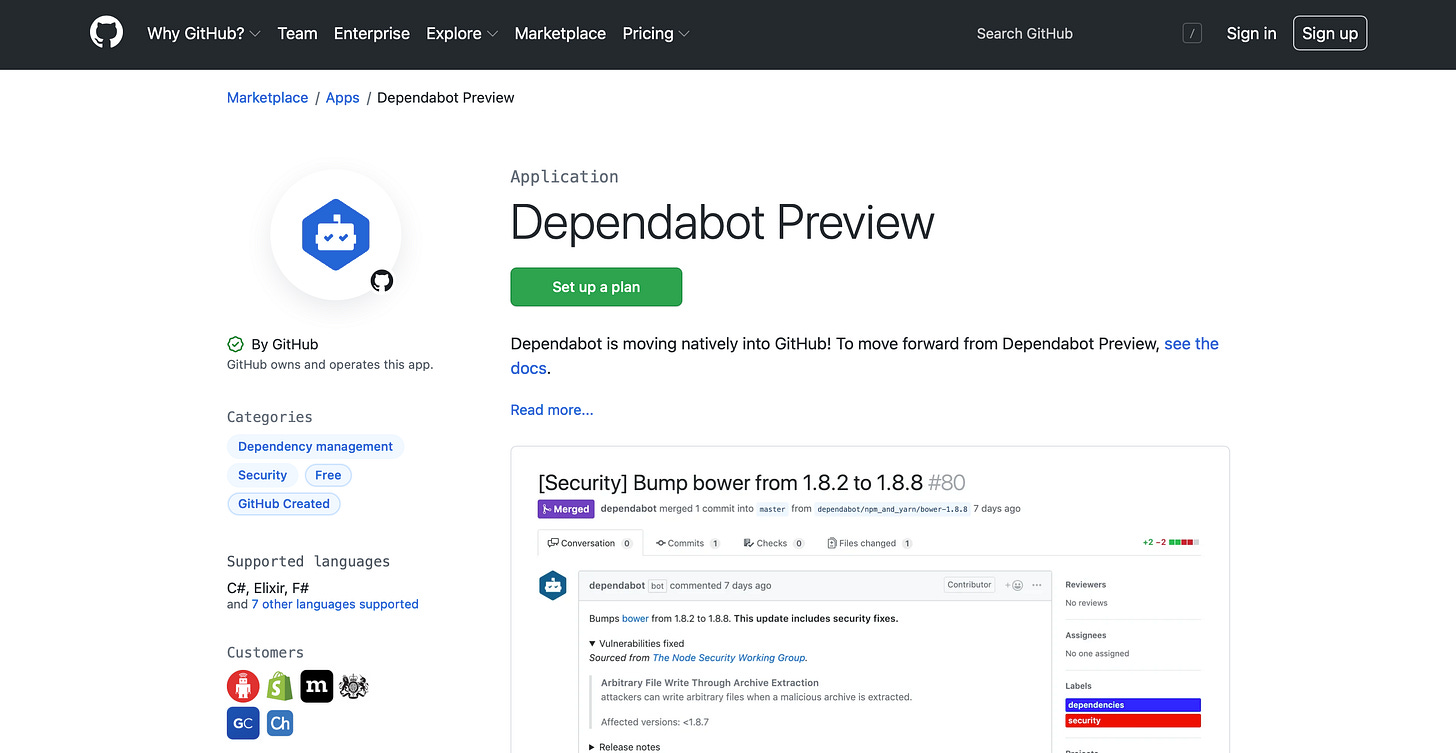Open the Team navigation item
This screenshot has height=753, width=1456.
pos(297,33)
